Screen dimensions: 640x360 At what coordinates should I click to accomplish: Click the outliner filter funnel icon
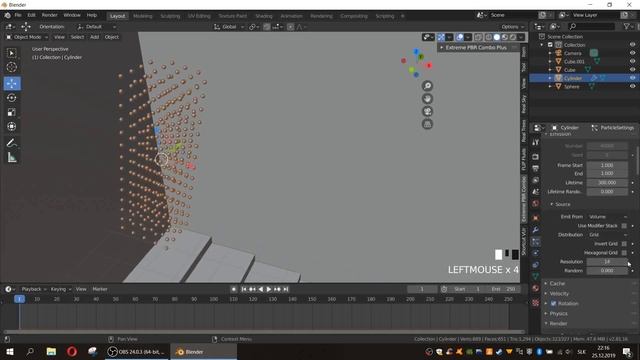(627, 27)
